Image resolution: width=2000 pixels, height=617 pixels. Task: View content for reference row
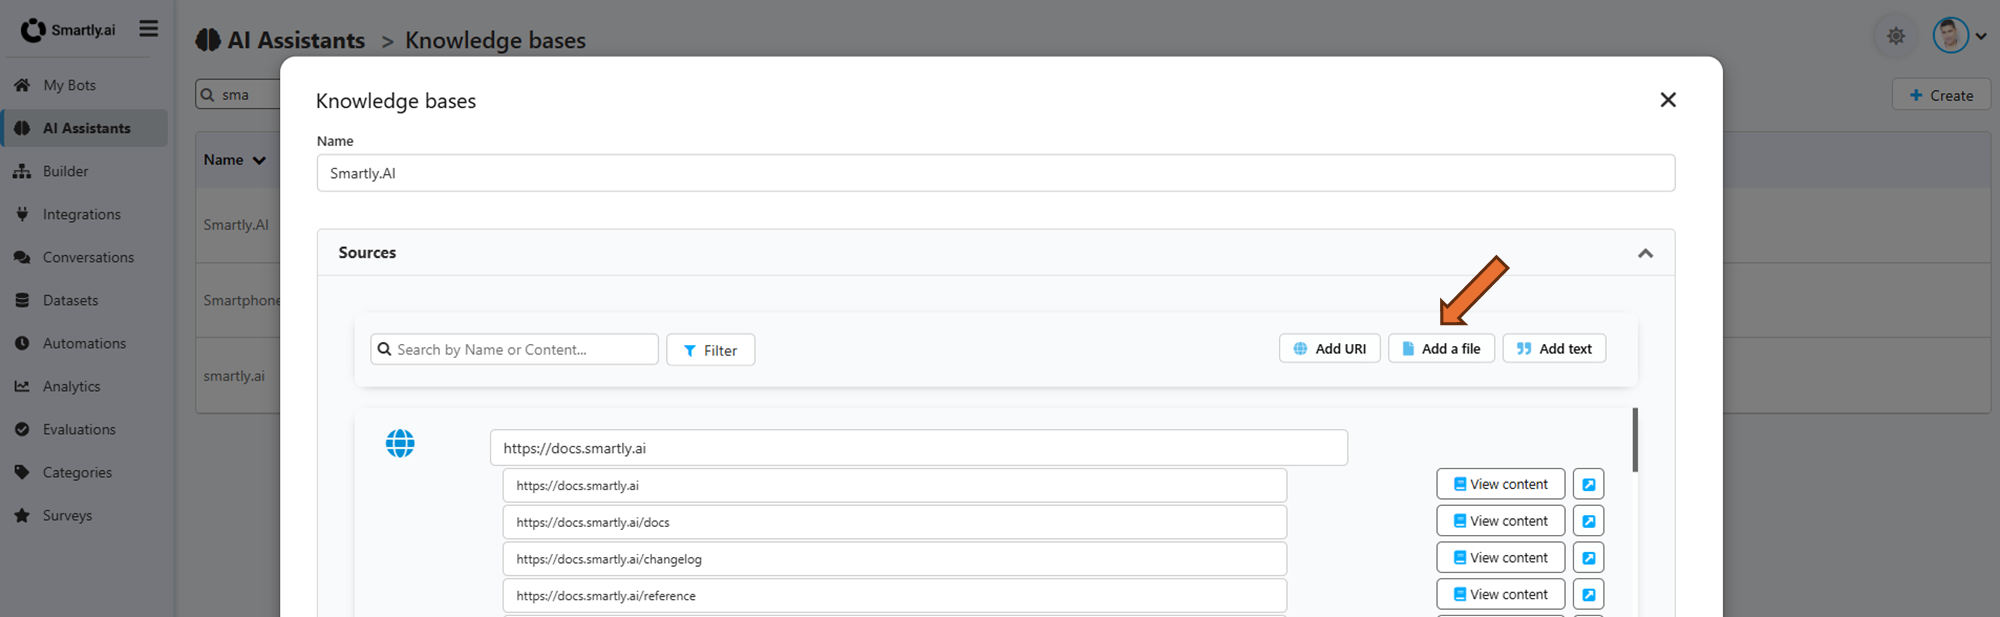[1500, 594]
